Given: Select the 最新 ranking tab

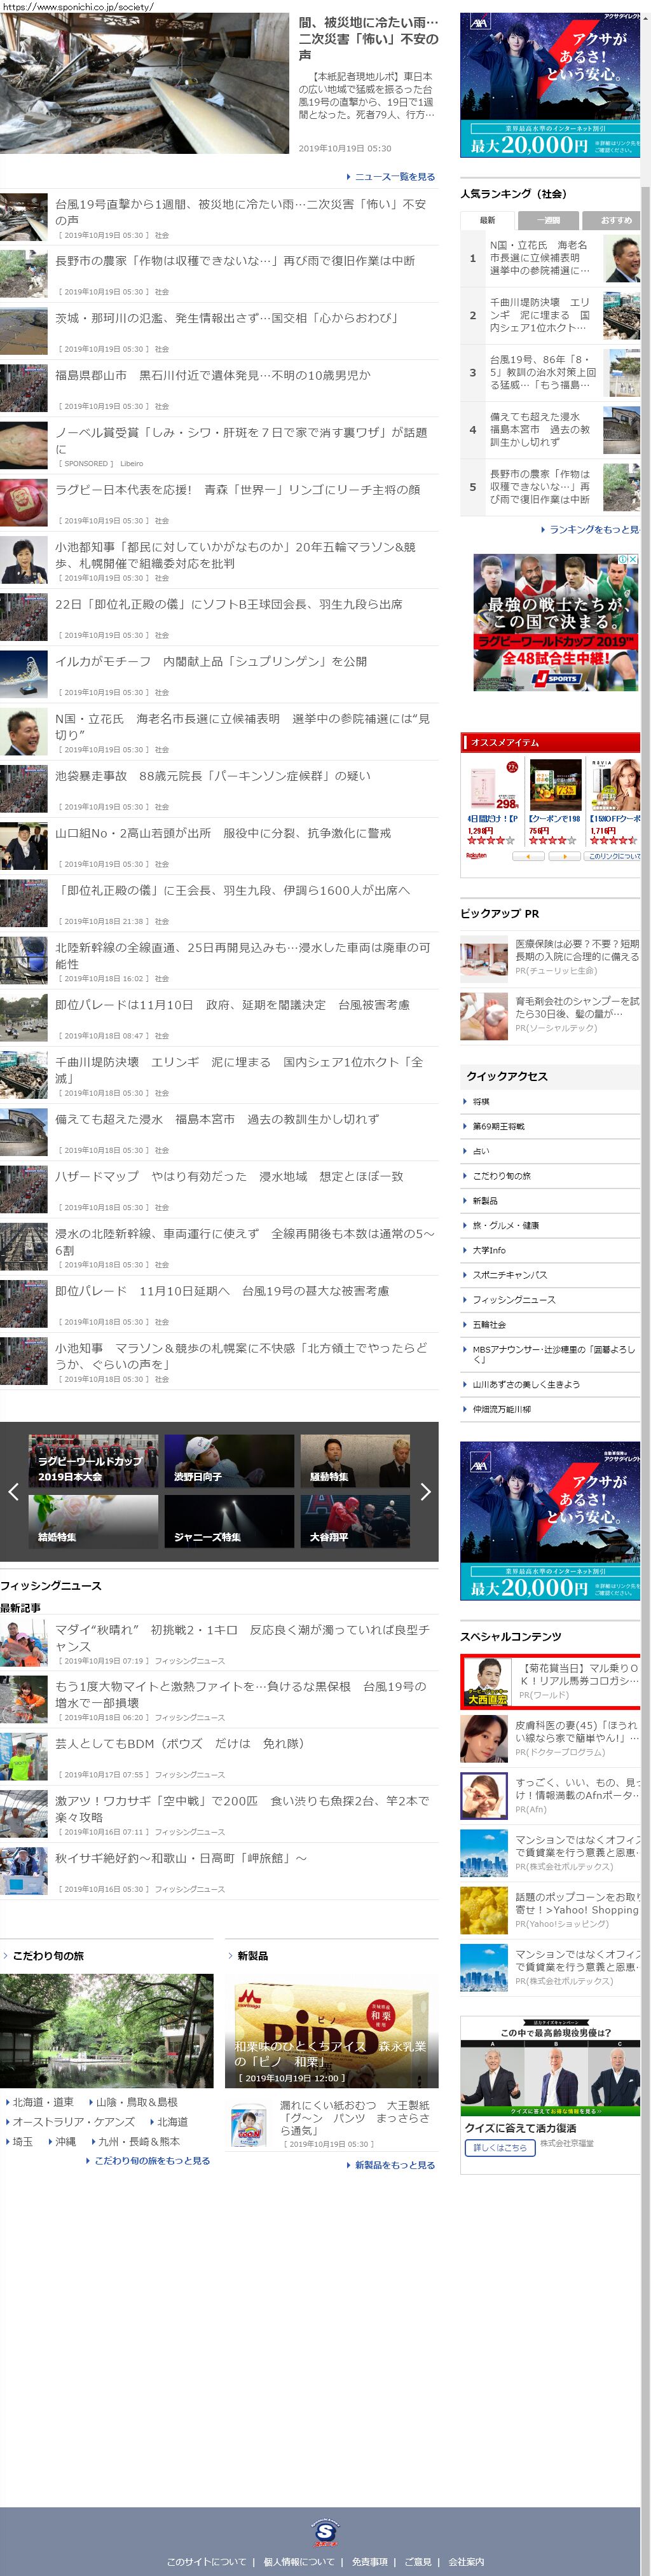Looking at the screenshot, I should (x=487, y=220).
